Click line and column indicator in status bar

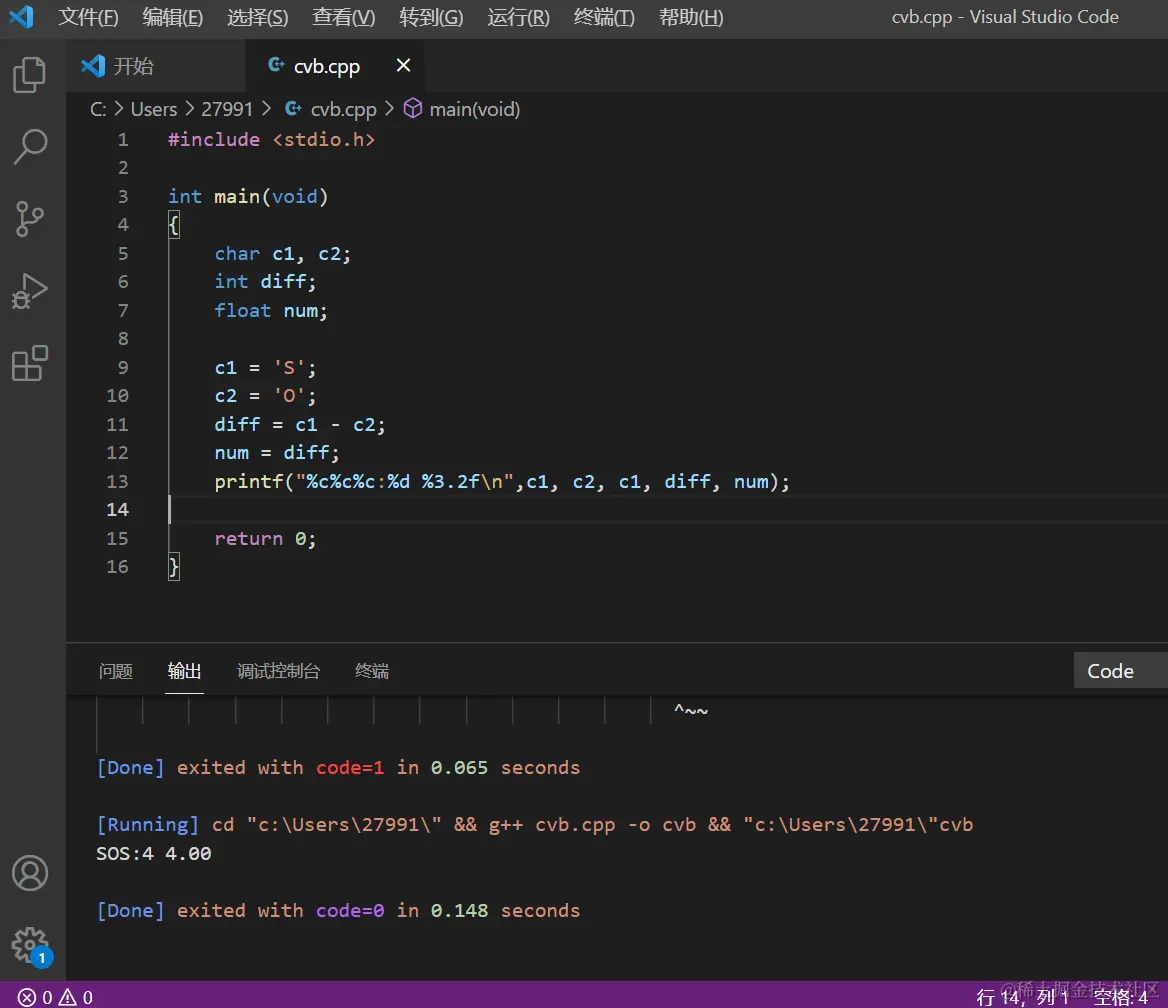(1022, 997)
